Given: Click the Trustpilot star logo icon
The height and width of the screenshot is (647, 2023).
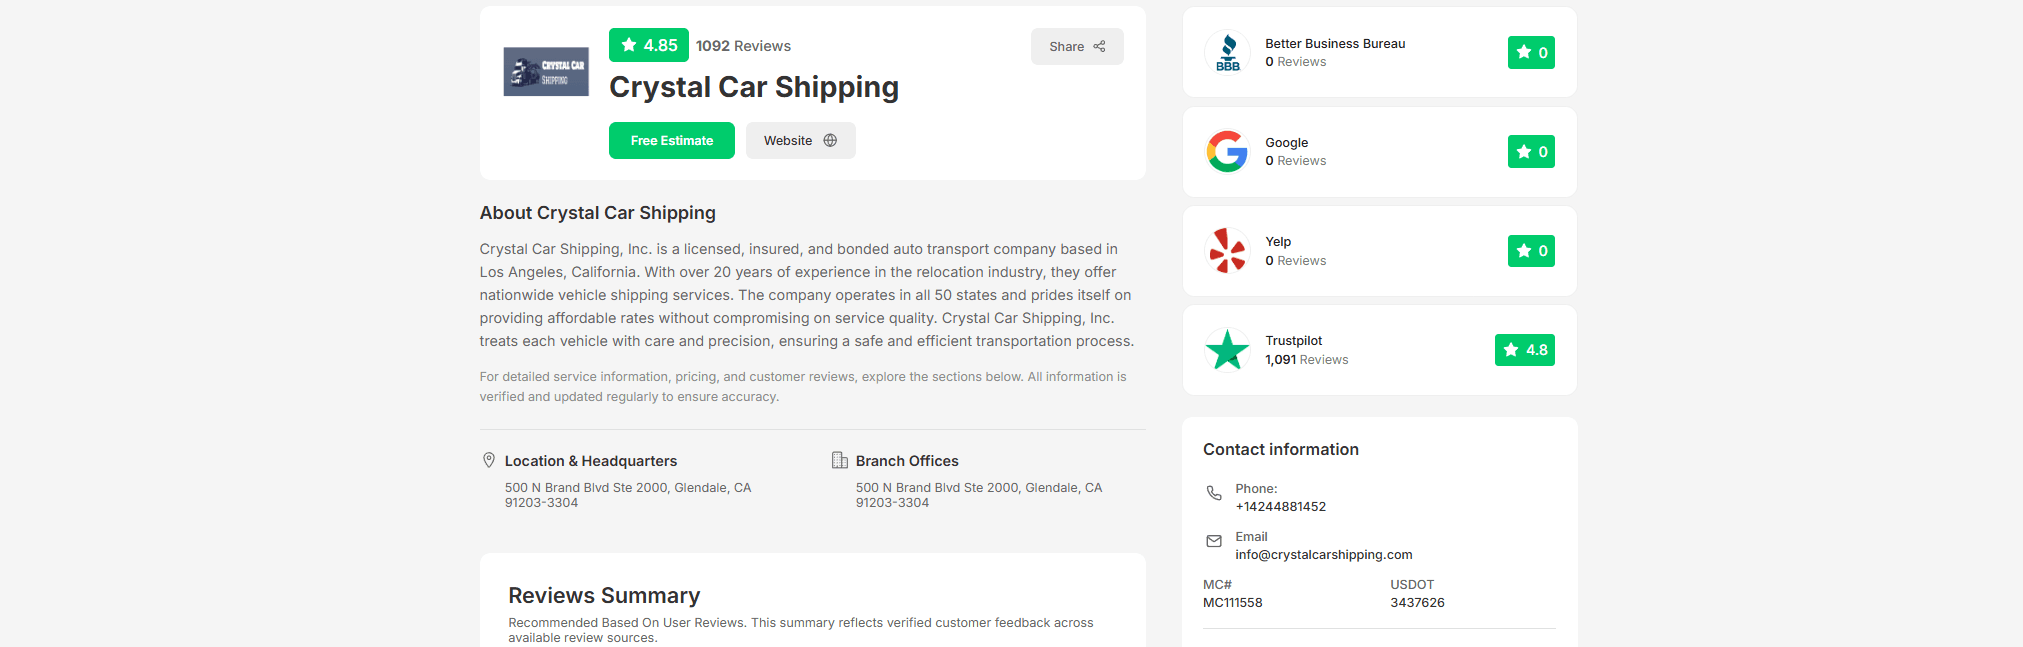Looking at the screenshot, I should 1227,349.
